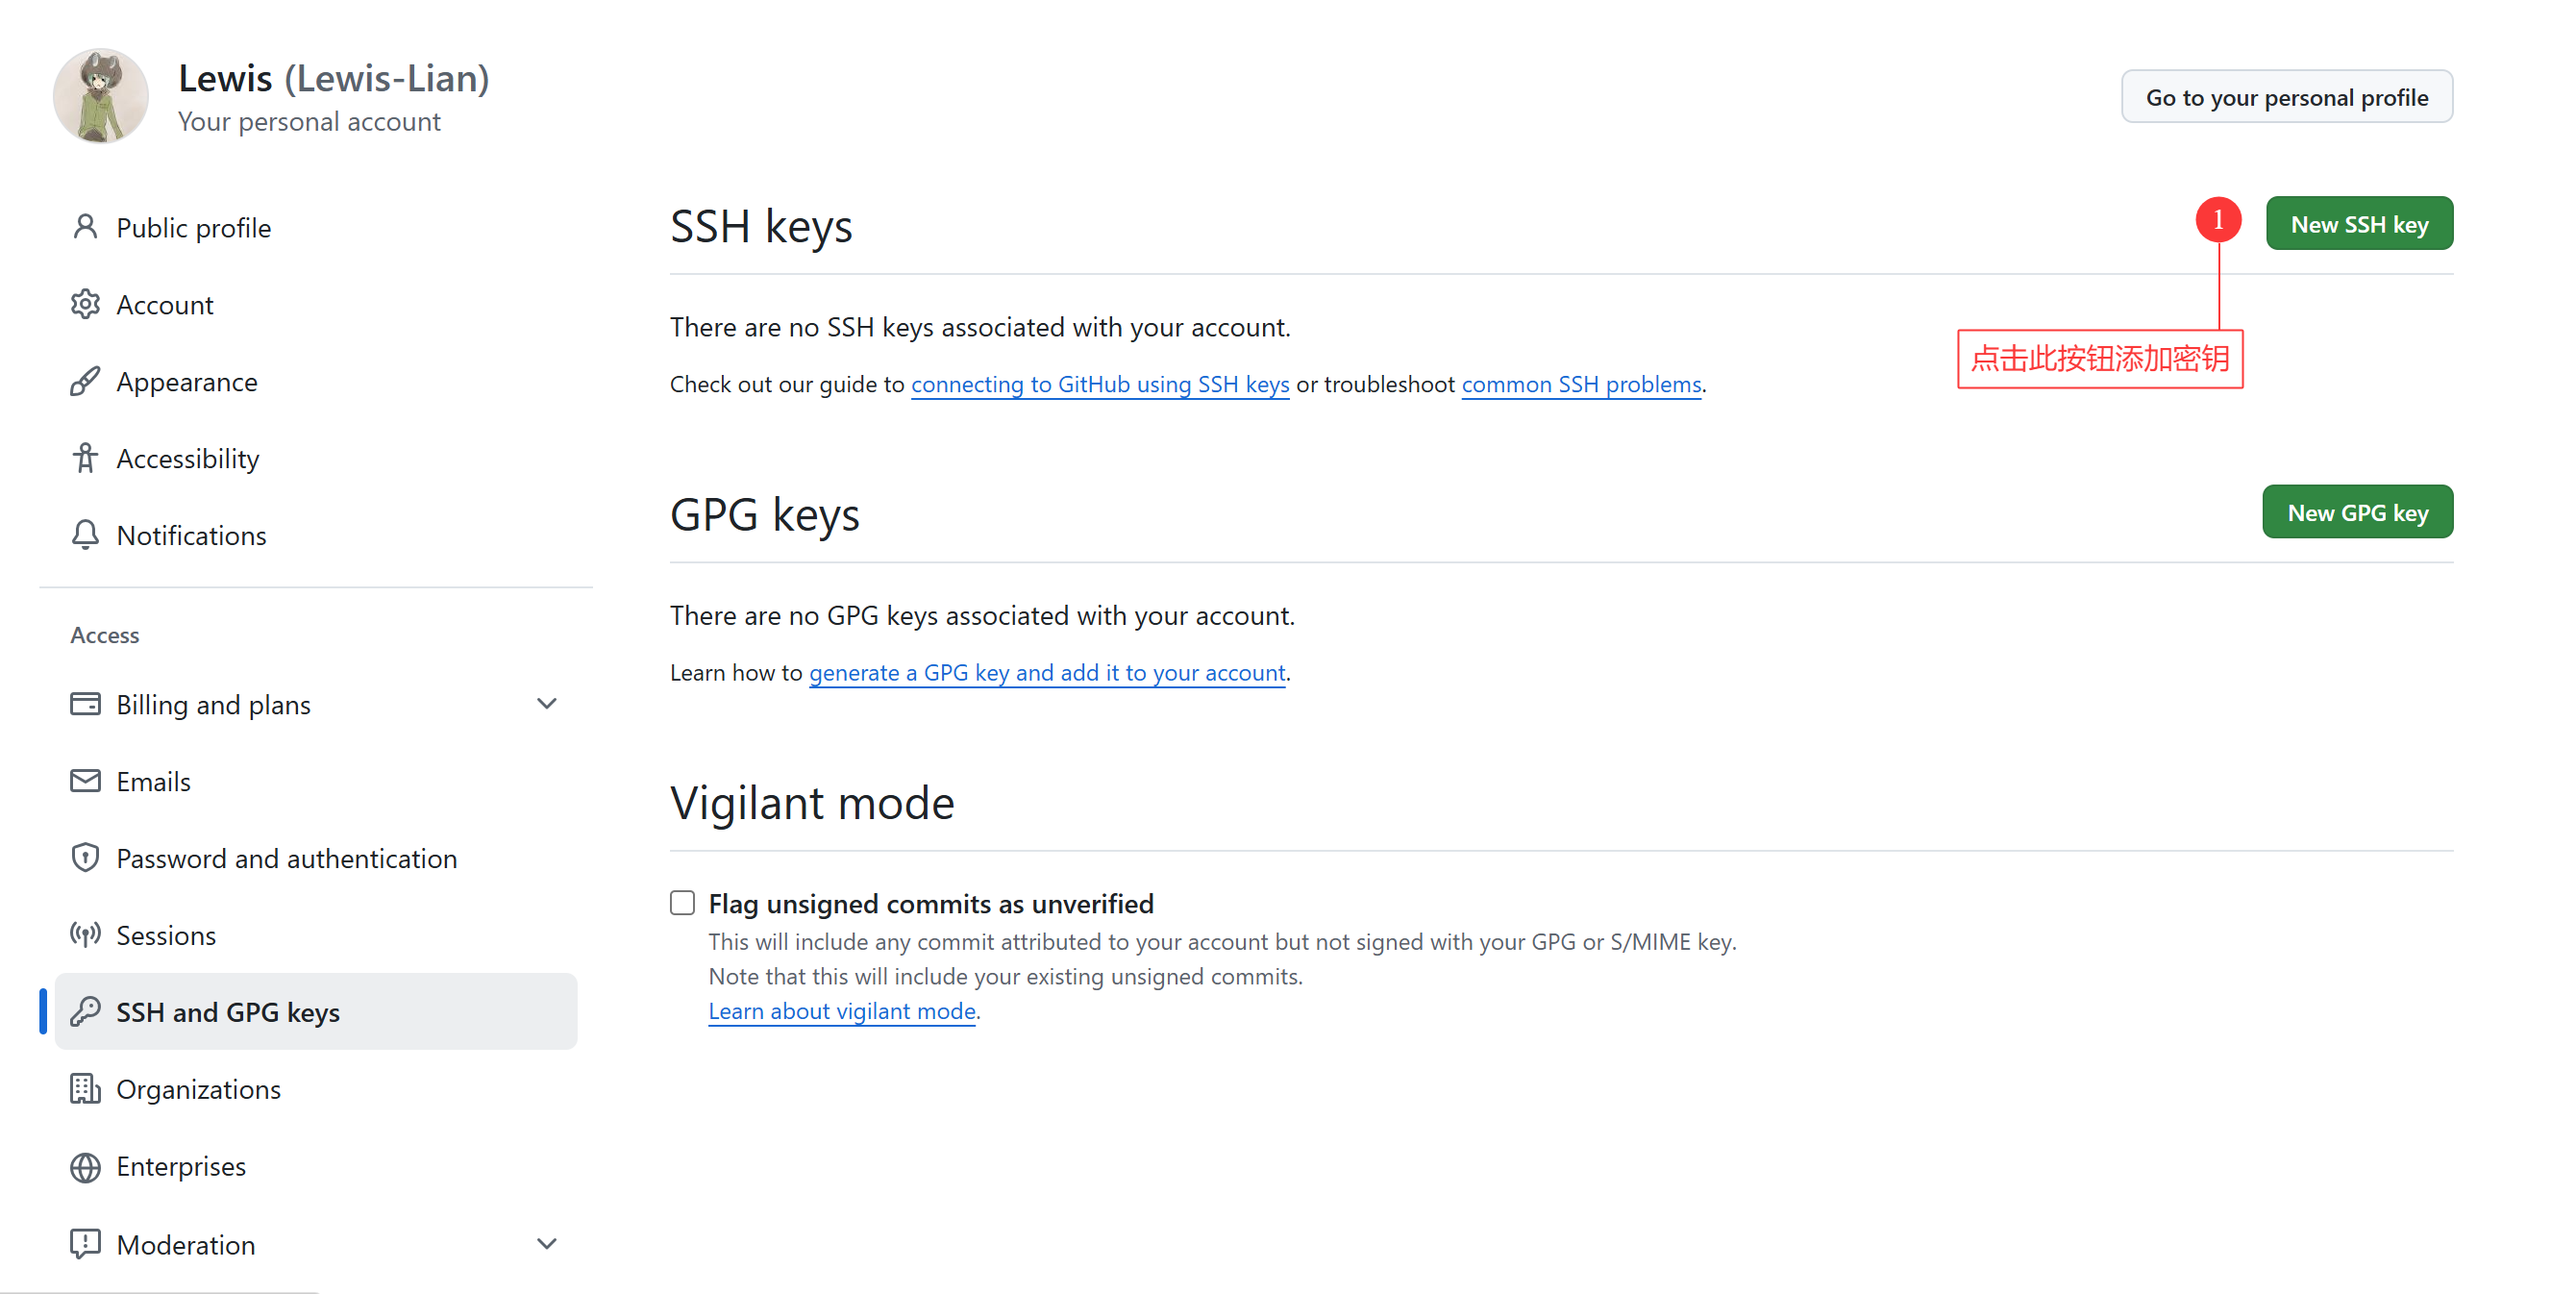Viewport: 2576px width, 1294px height.
Task: Click the Appearance paintbrush icon
Action: [85, 381]
